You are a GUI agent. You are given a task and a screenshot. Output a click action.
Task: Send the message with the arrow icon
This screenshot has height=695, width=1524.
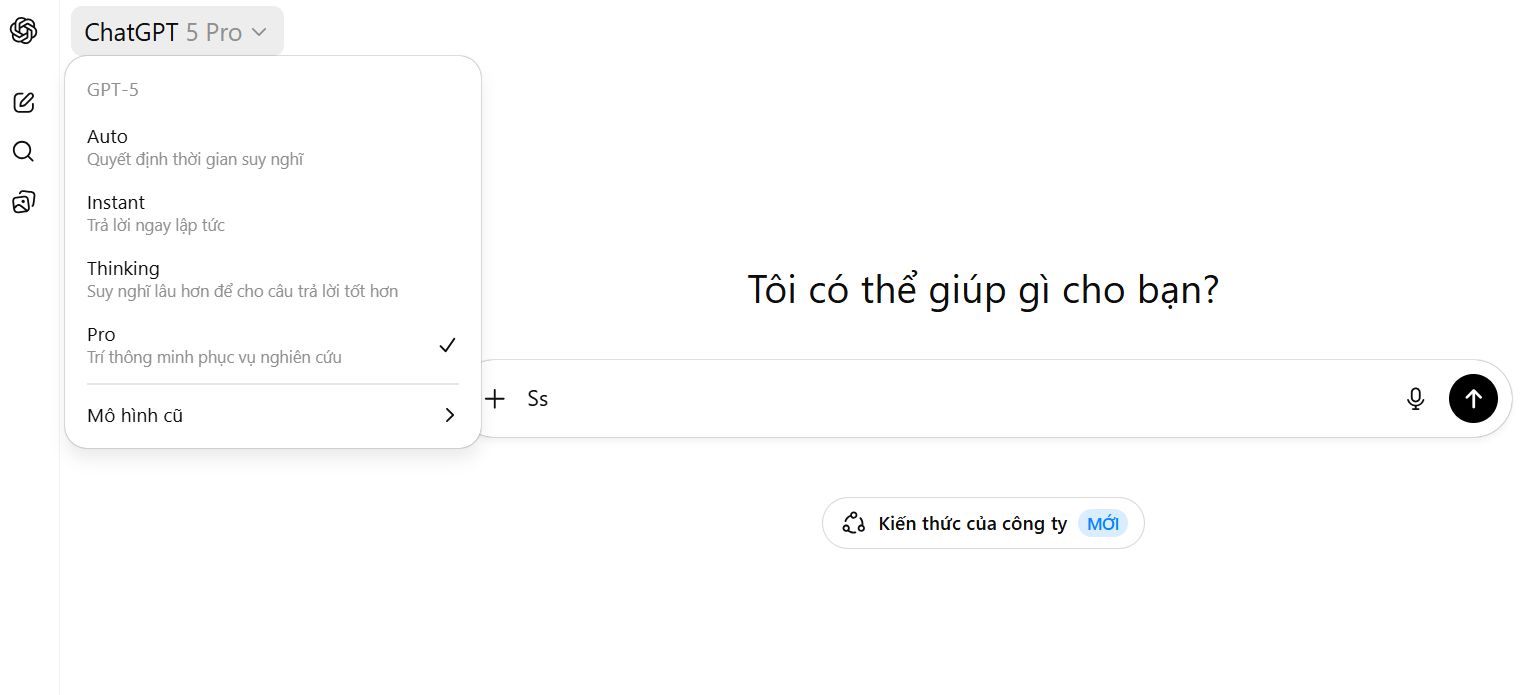1473,399
